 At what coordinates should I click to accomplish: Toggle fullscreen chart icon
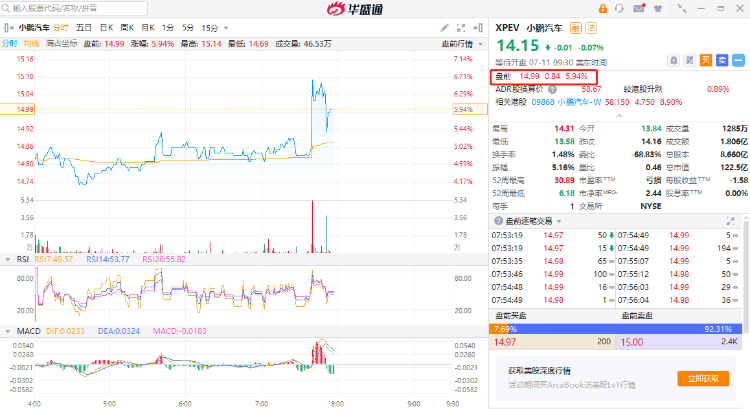pyautogui.click(x=461, y=28)
